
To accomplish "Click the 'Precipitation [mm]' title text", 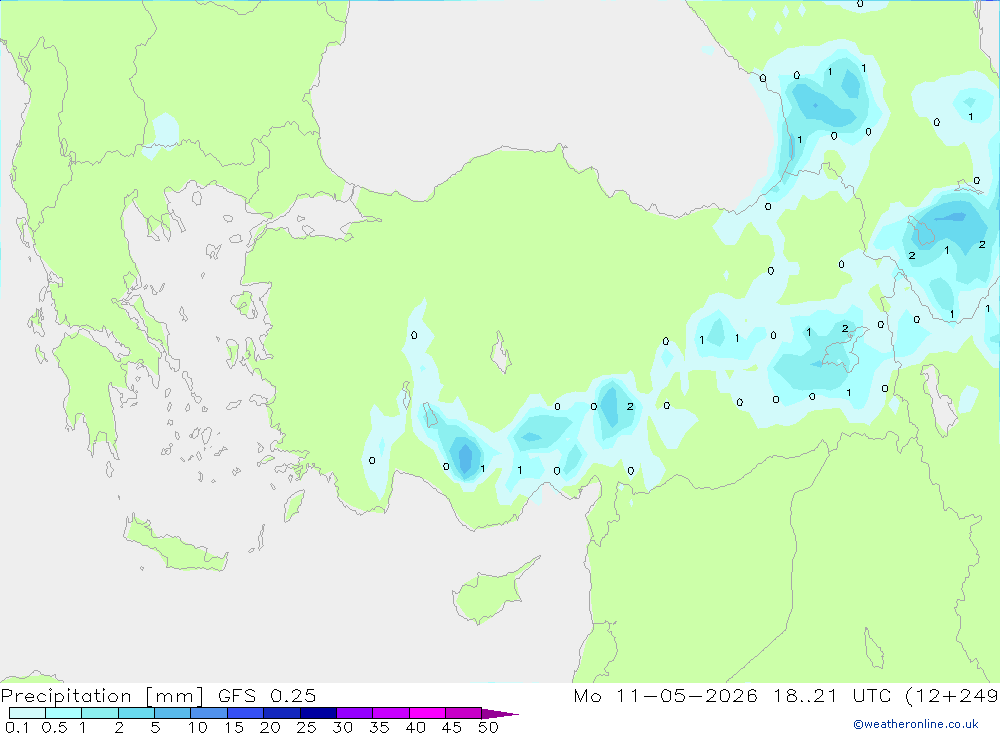I will pyautogui.click(x=102, y=696).
